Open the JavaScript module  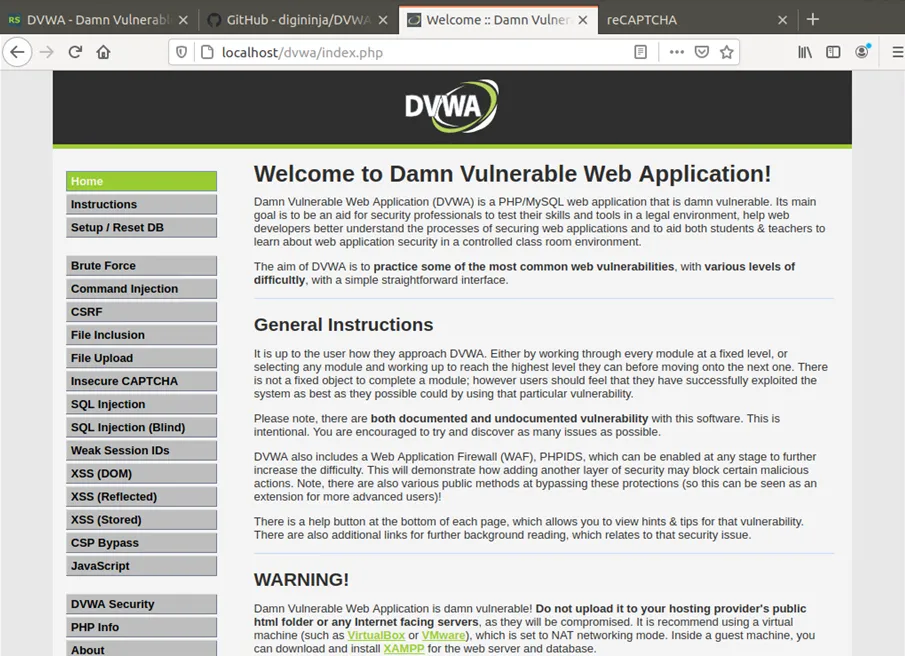coord(141,565)
